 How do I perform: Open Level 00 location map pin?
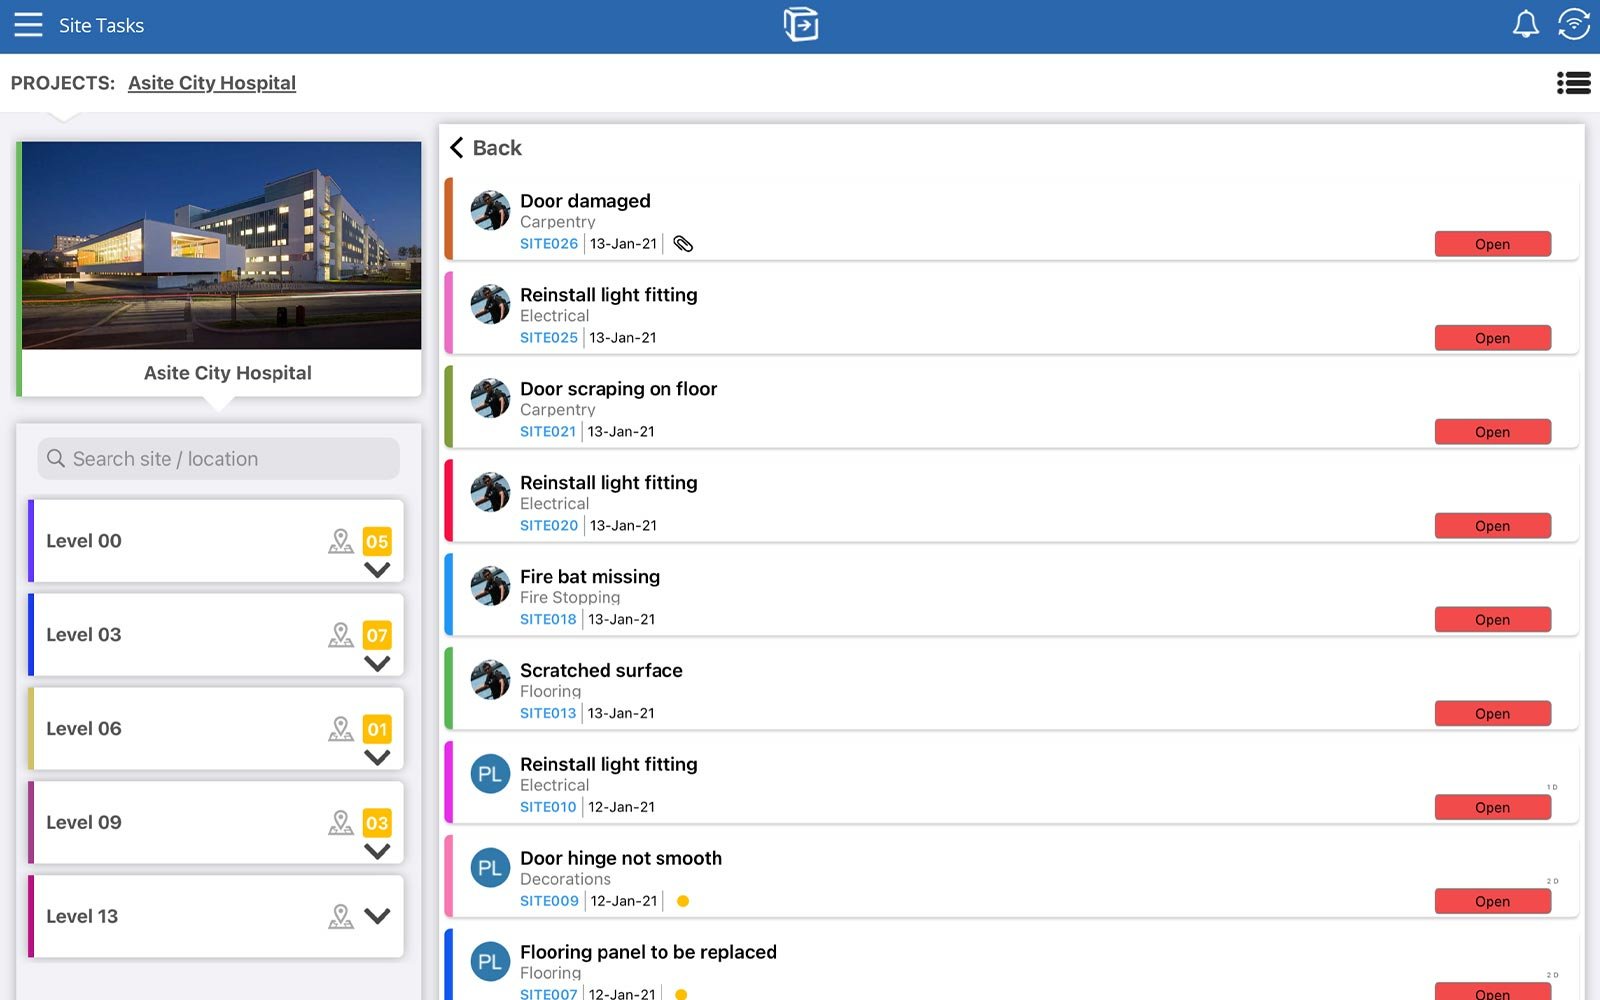click(x=341, y=541)
